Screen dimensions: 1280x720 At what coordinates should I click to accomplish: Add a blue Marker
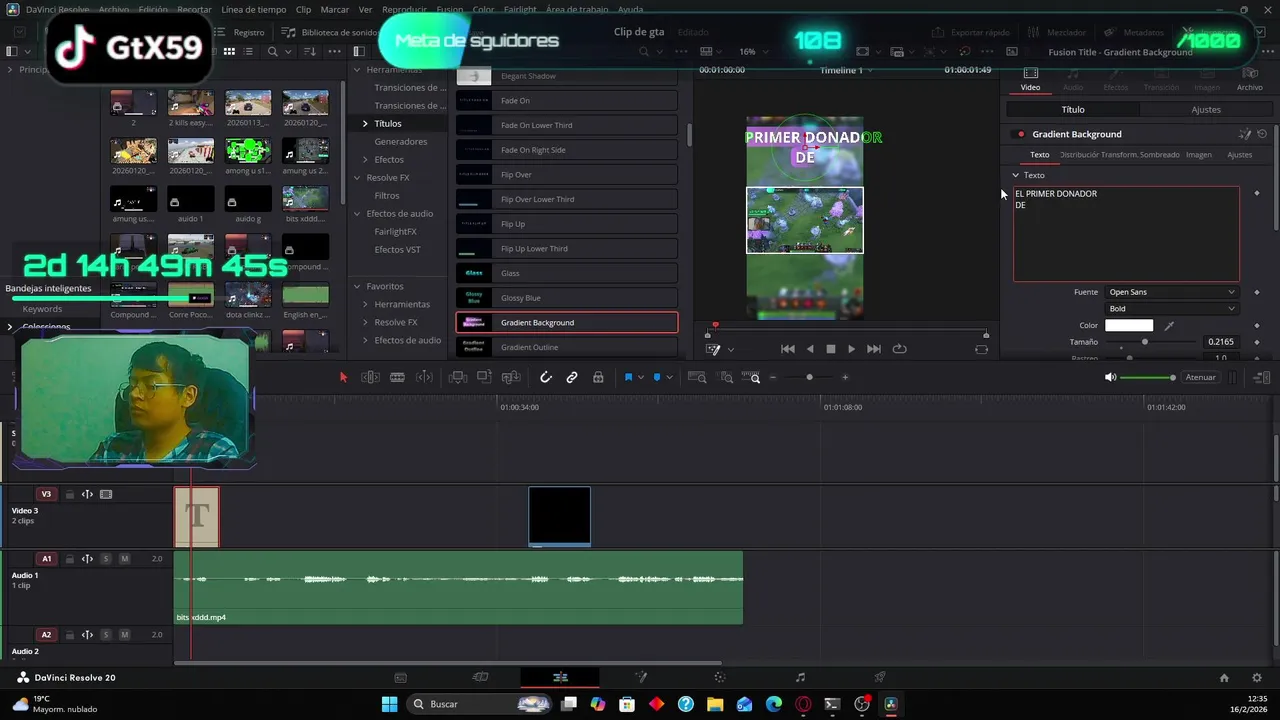[x=657, y=377]
